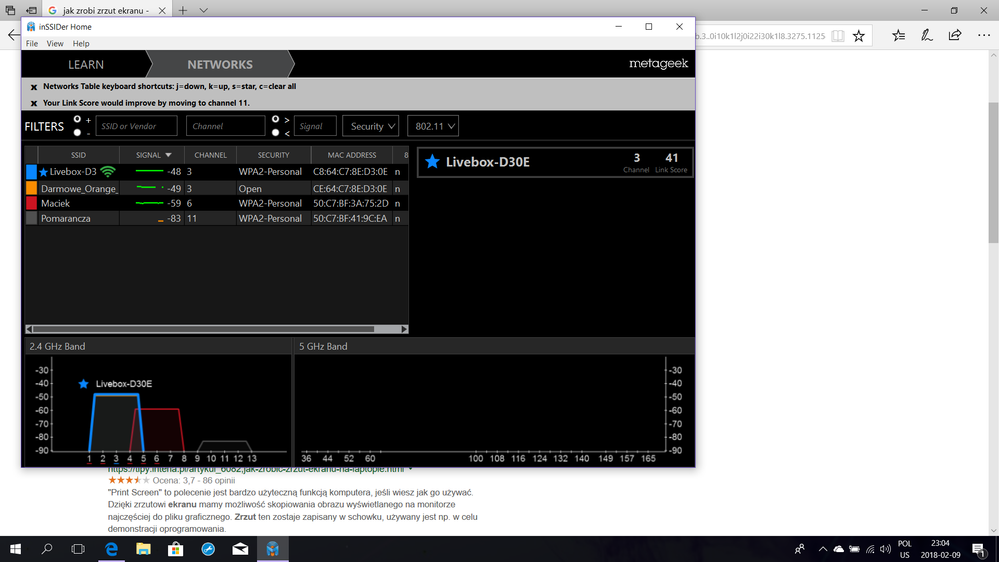This screenshot has height=562, width=999.
Task: Click the blue star next to Livebox-D3
Action: [43, 172]
